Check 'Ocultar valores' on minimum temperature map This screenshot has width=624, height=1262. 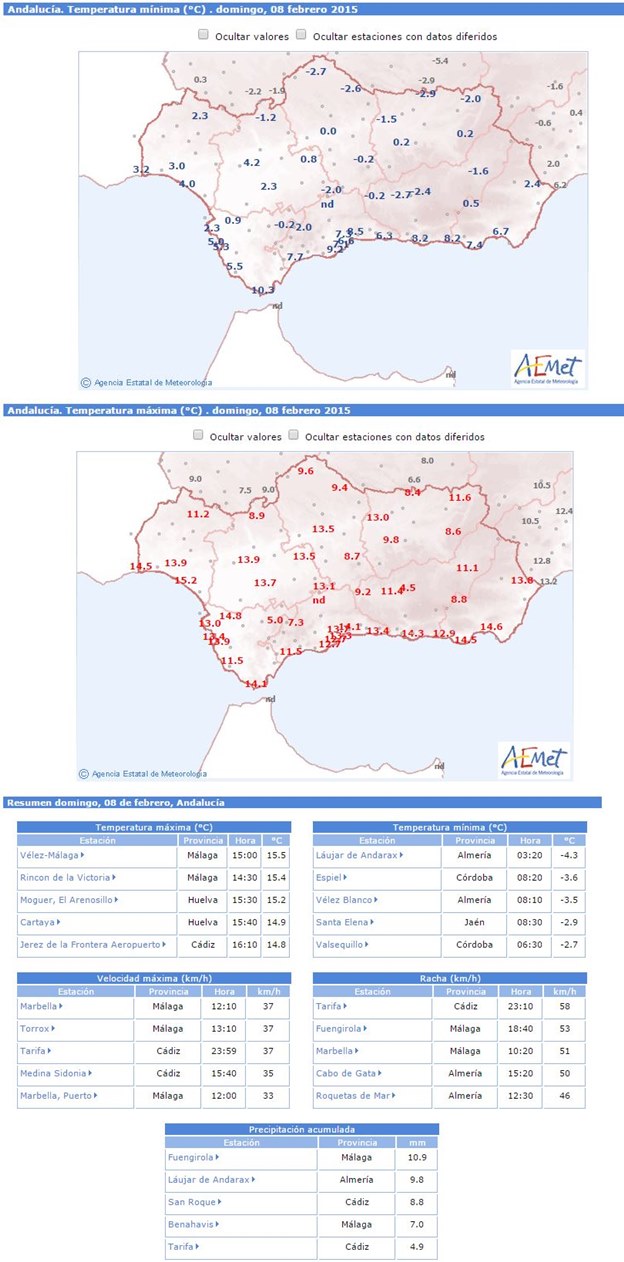[x=204, y=35]
